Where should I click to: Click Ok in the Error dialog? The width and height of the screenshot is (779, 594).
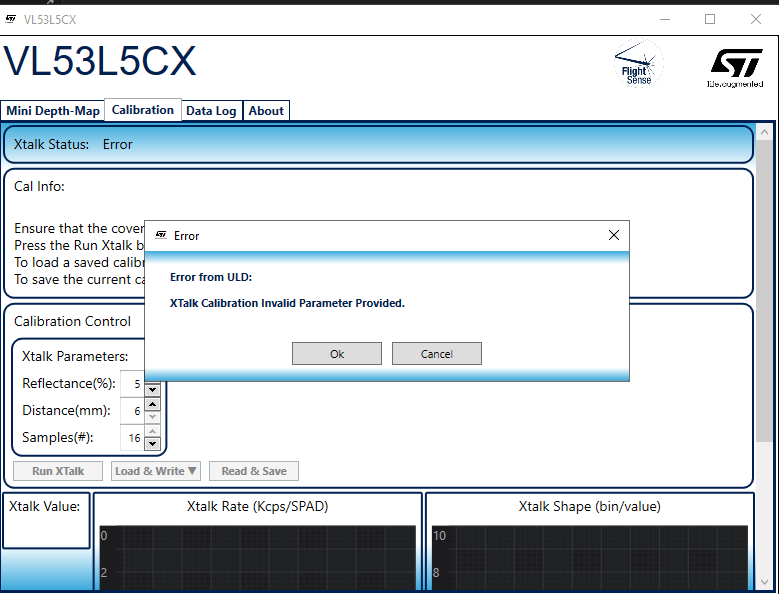pos(337,354)
